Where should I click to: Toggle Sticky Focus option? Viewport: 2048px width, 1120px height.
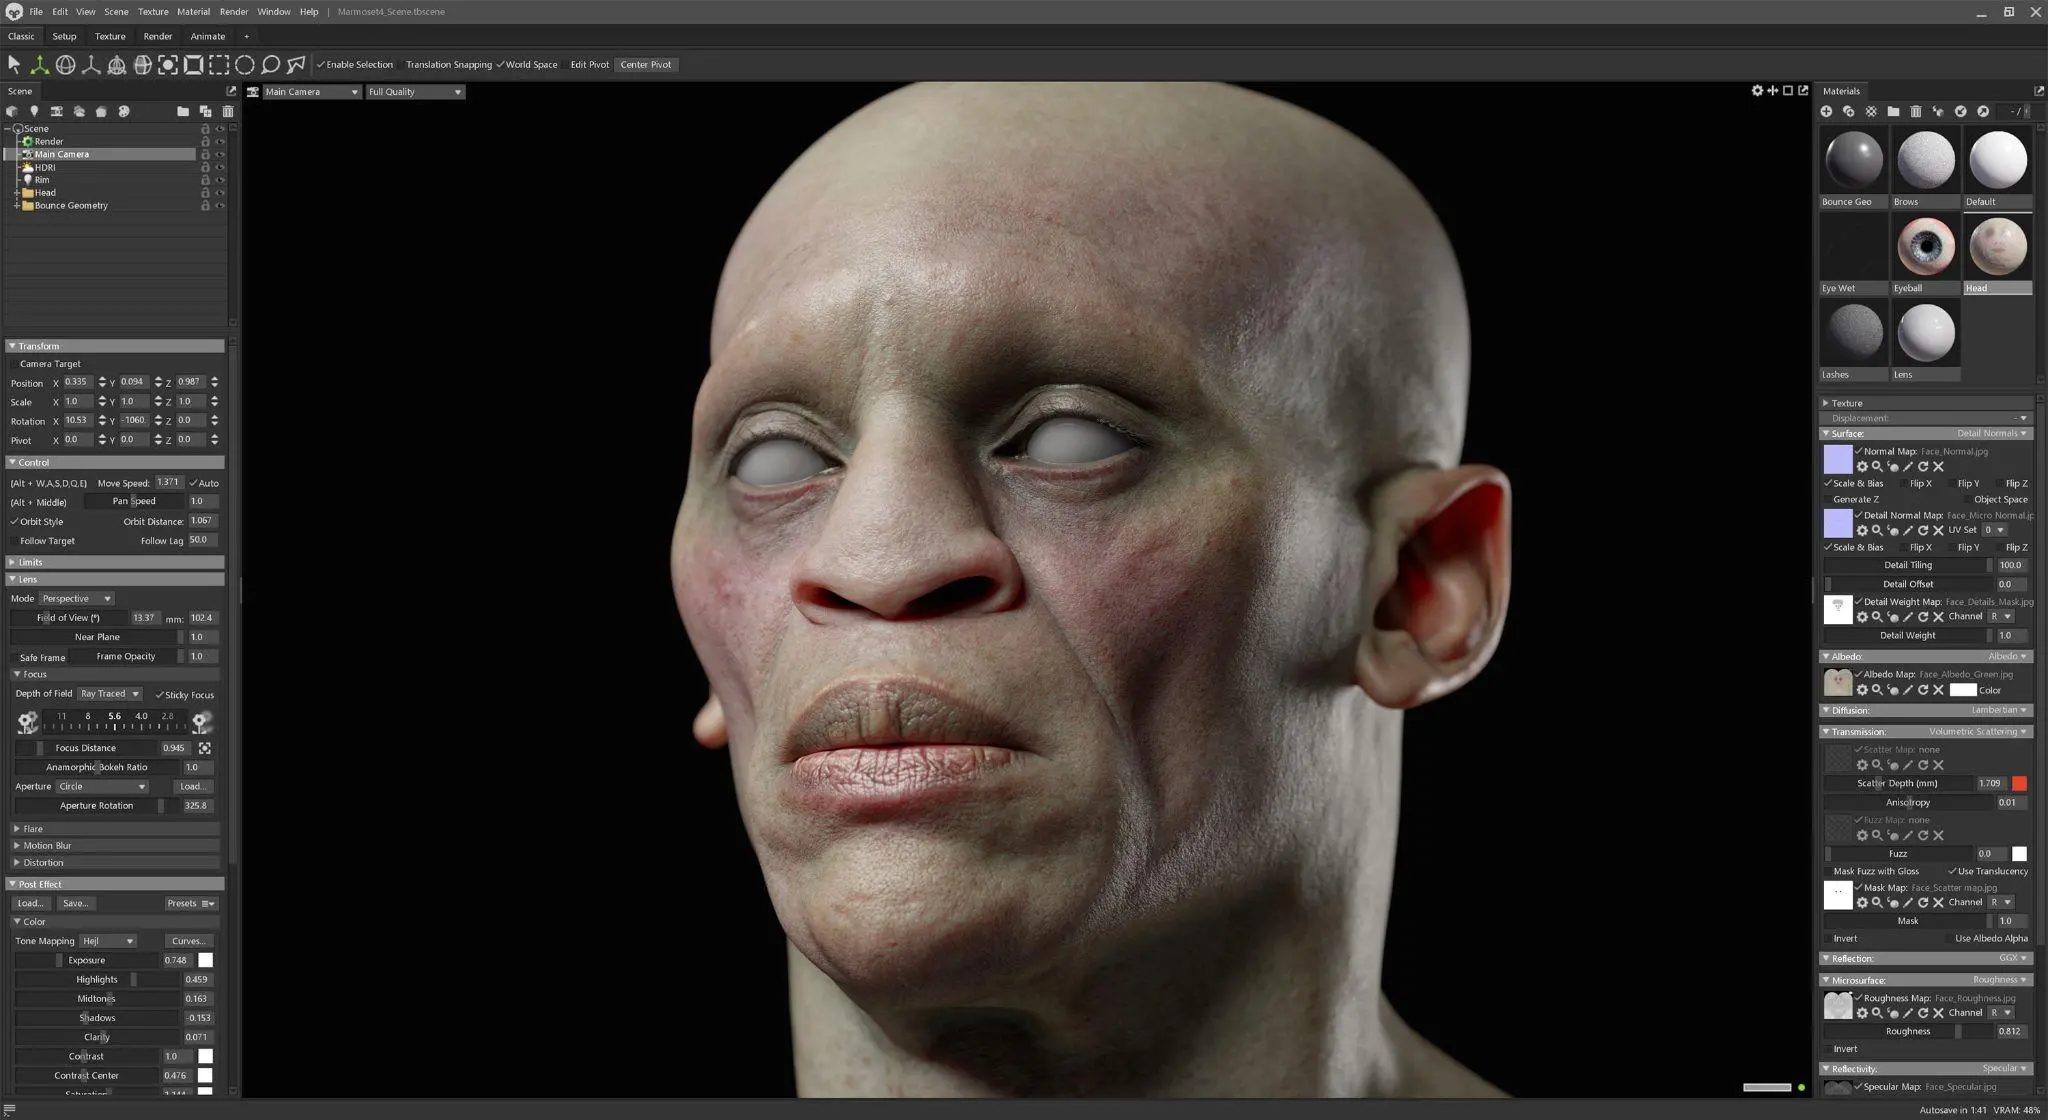(160, 695)
